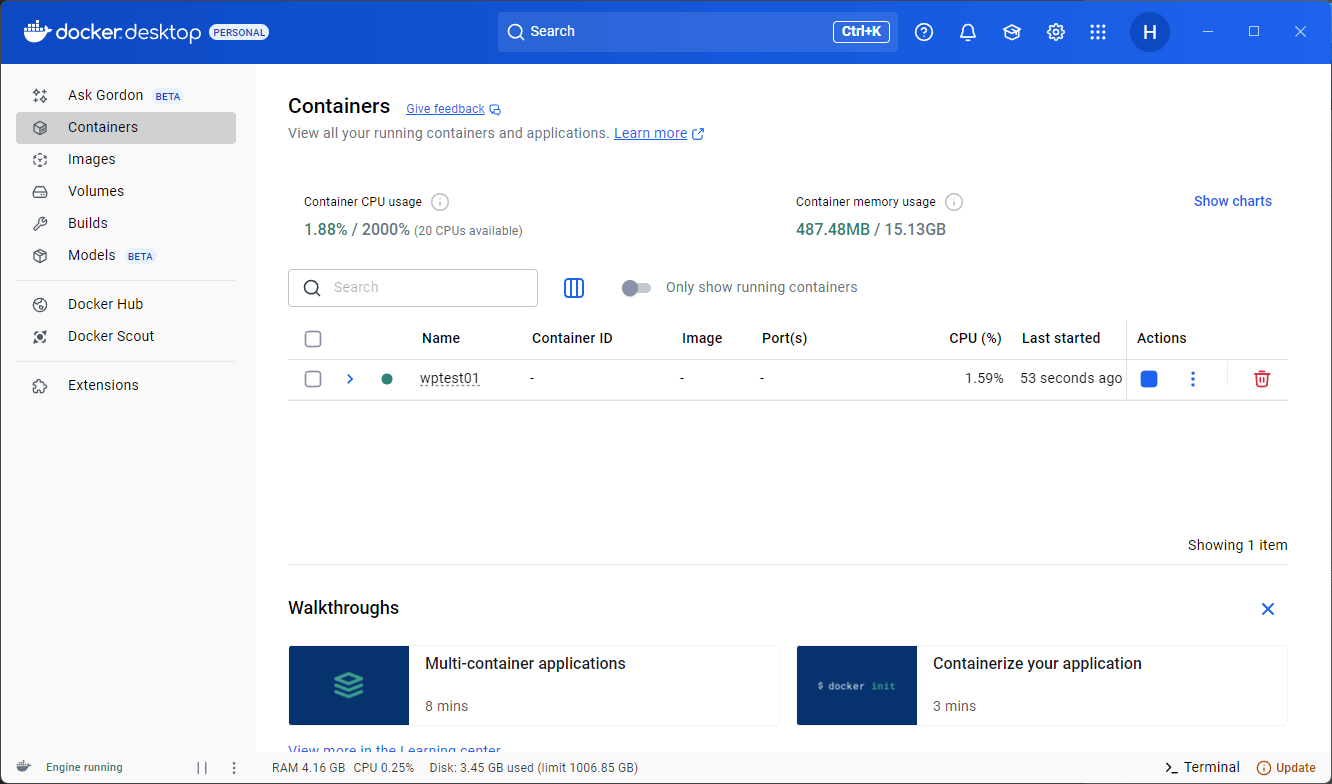Click the feedback speech bubble icon
1332x784 pixels.
[495, 109]
